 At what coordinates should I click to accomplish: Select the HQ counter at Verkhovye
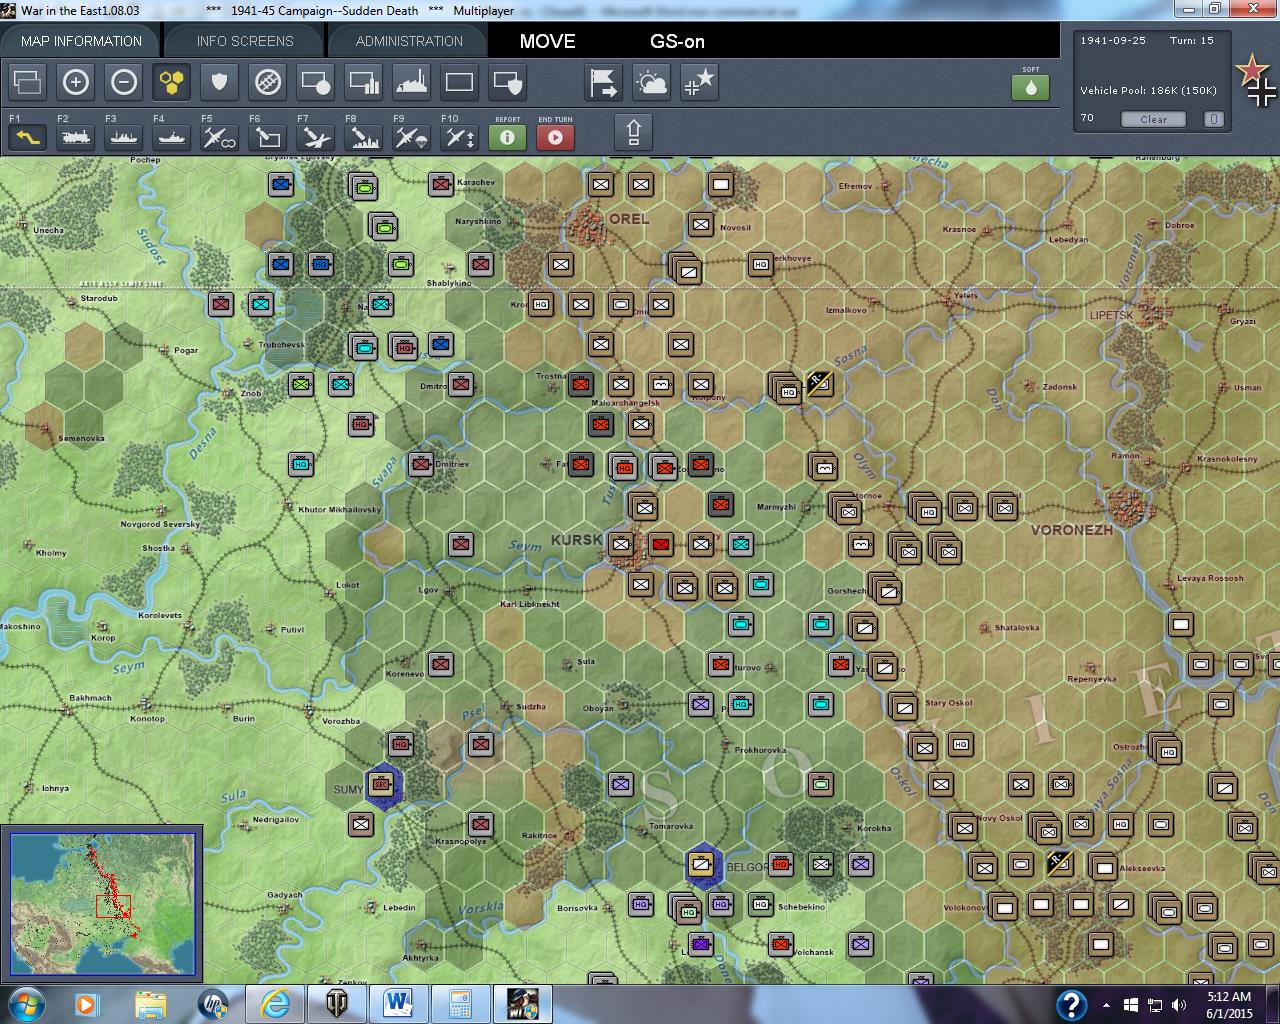coord(761,264)
